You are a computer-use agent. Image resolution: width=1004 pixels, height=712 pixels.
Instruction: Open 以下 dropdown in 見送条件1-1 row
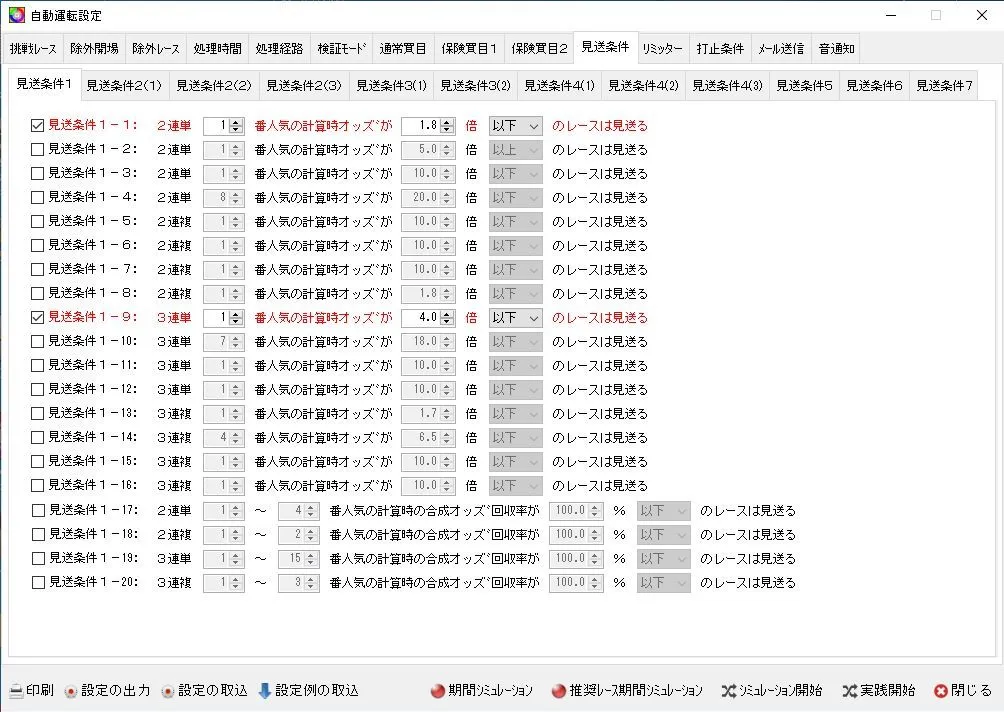(x=515, y=126)
